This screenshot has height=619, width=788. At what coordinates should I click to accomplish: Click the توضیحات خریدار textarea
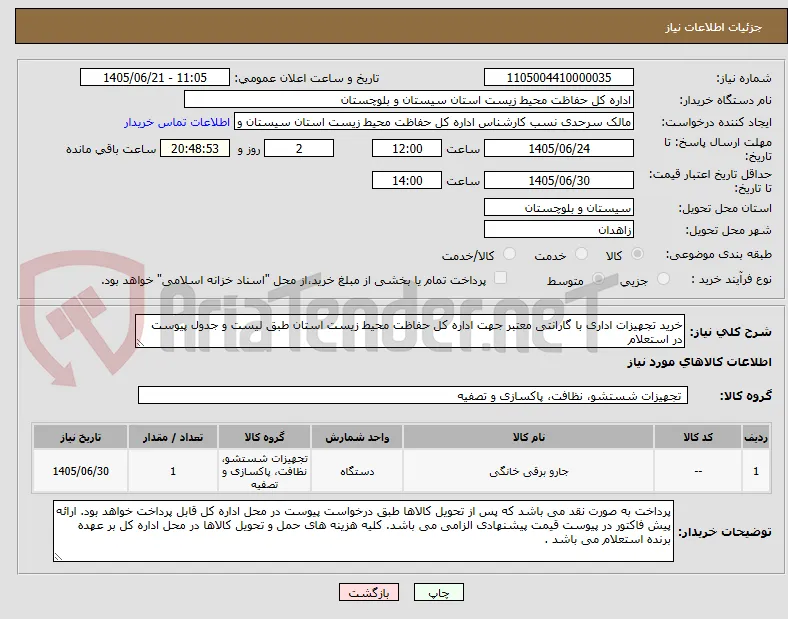363,531
